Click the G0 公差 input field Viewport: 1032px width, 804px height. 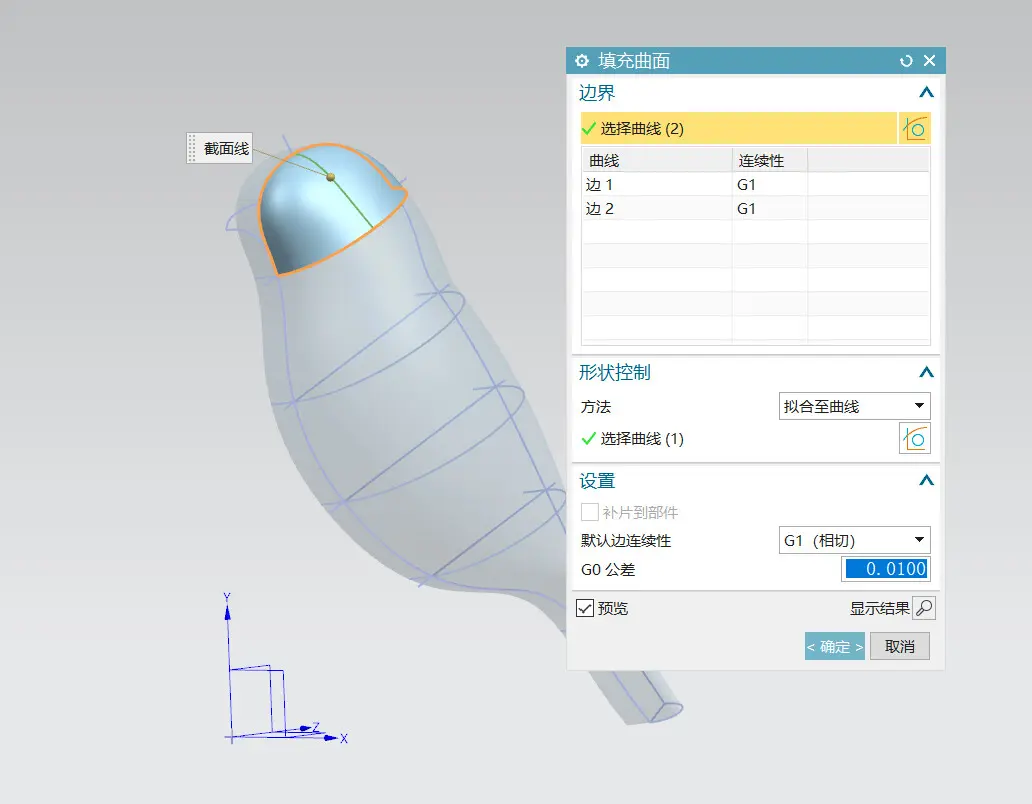886,568
